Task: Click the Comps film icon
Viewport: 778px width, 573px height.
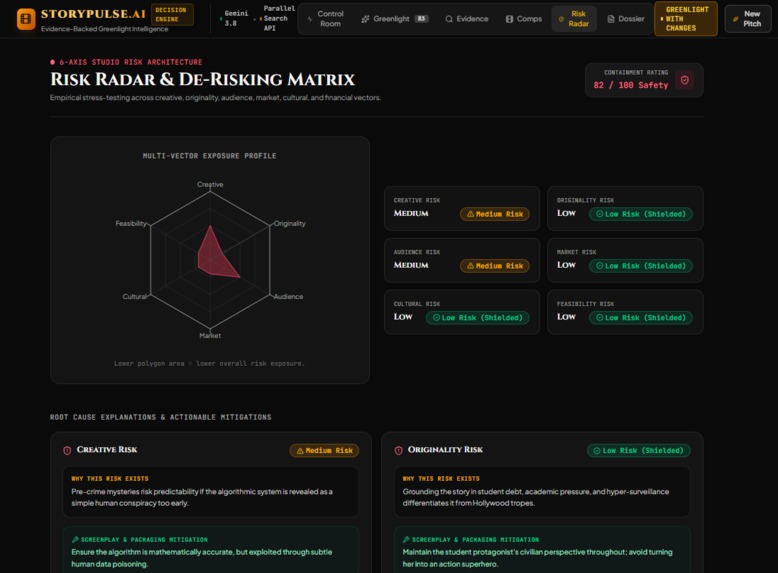Action: point(509,19)
